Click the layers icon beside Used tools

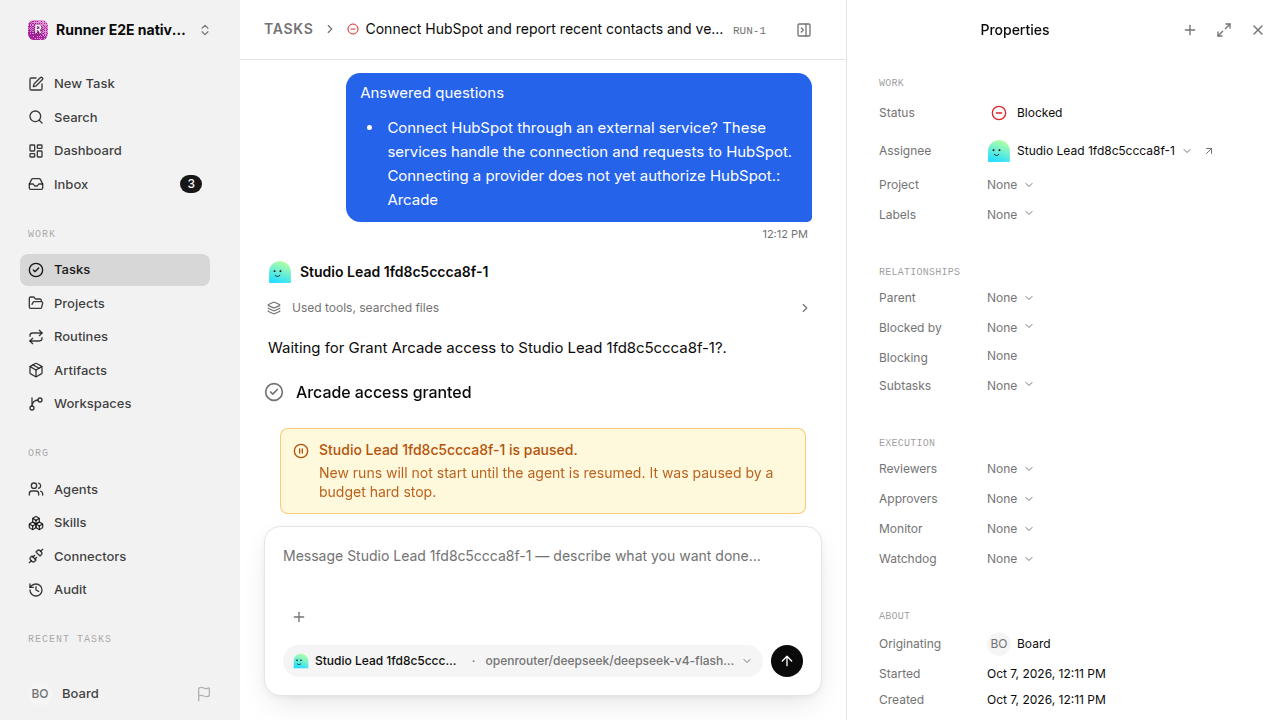(274, 308)
